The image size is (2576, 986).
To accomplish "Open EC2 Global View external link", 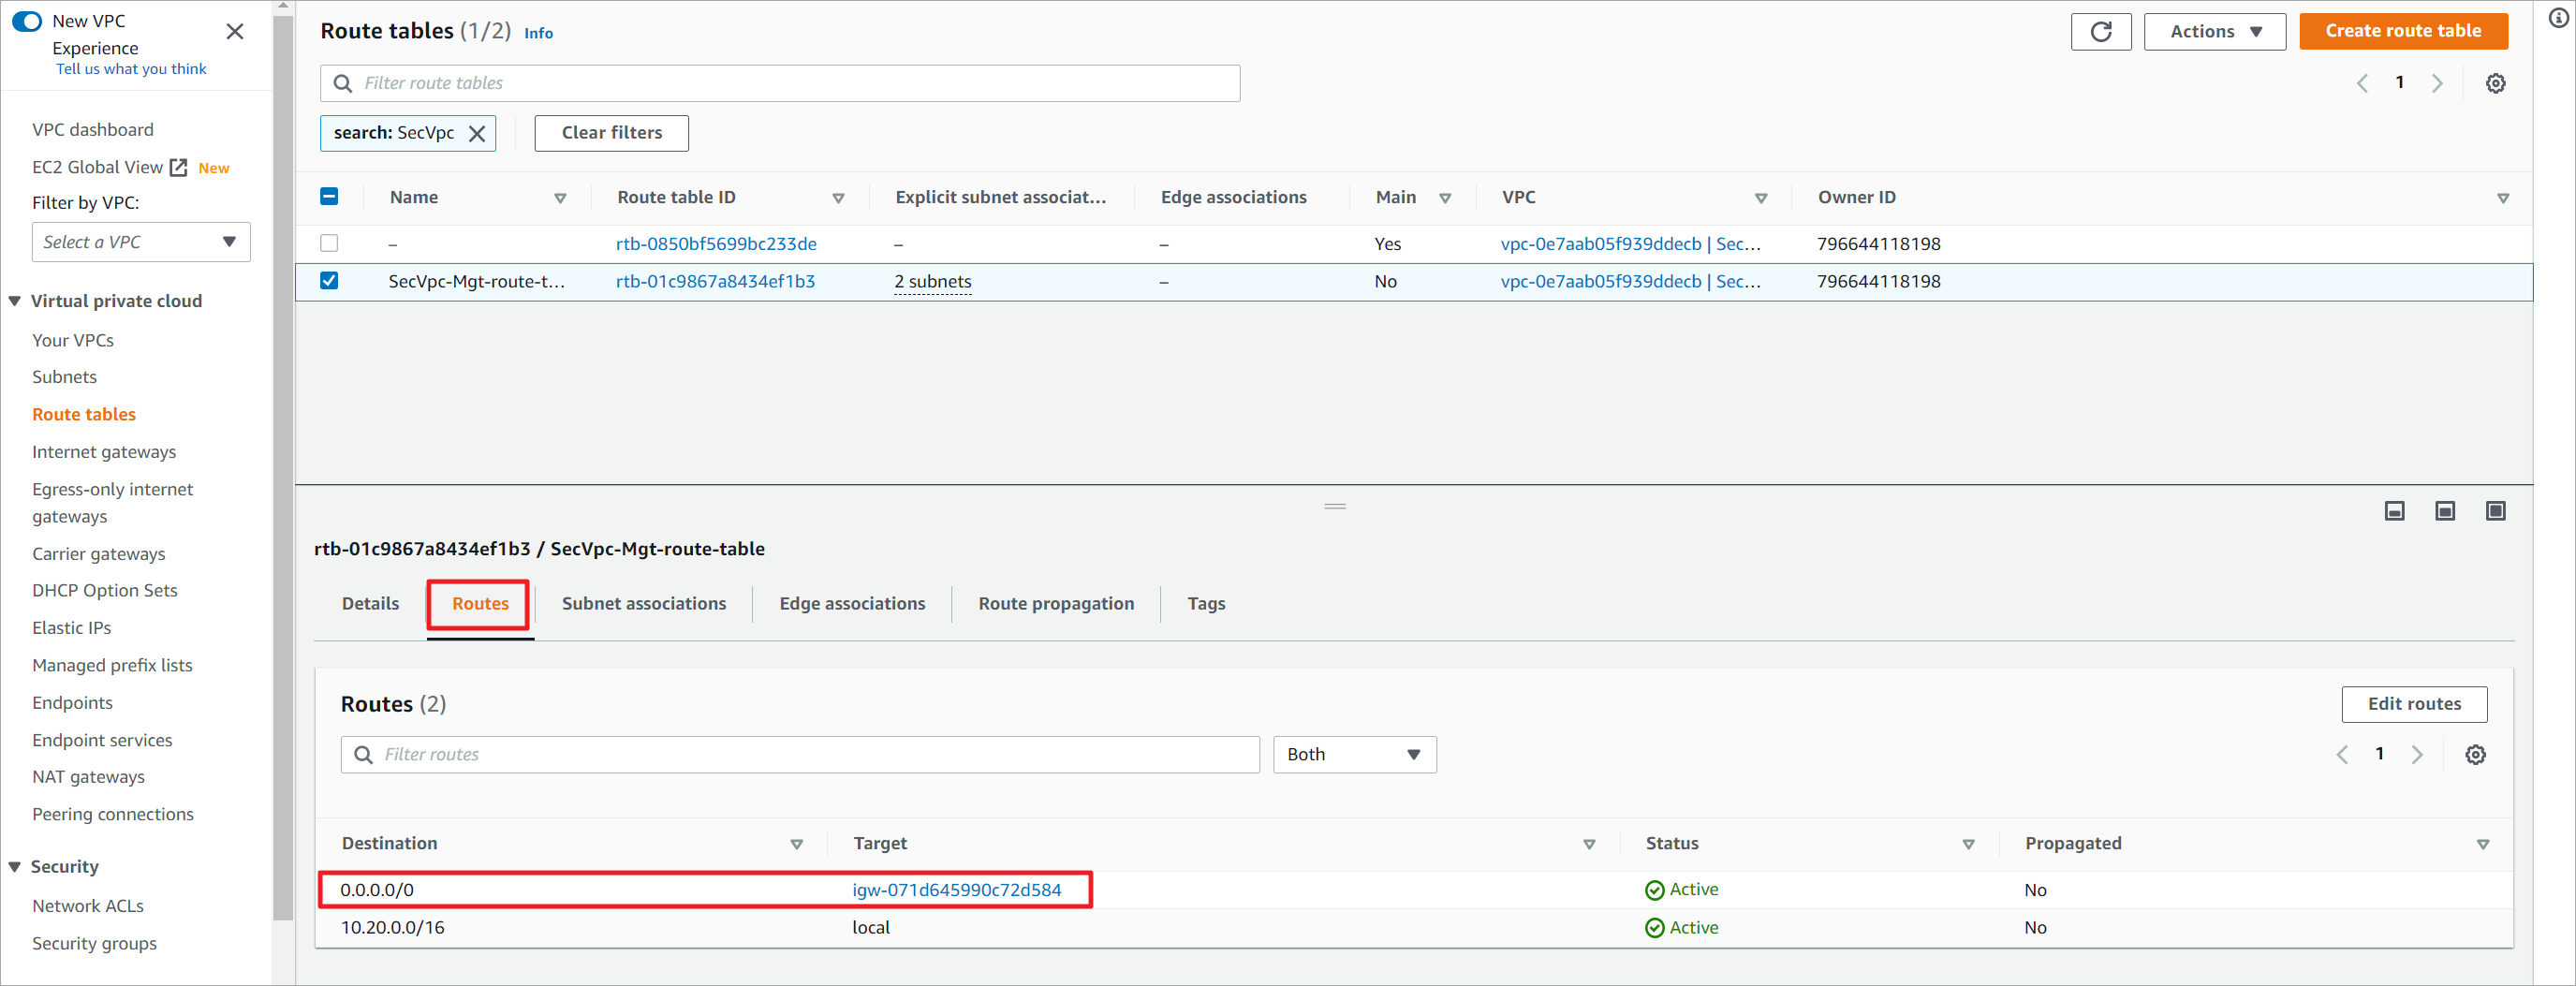I will [178, 168].
